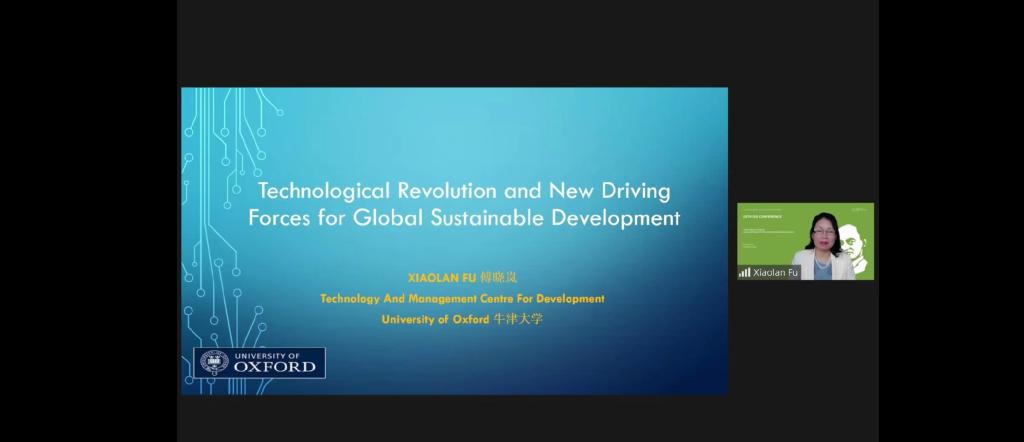Click the yellow 'University of Oxford' affiliation line

click(435, 319)
